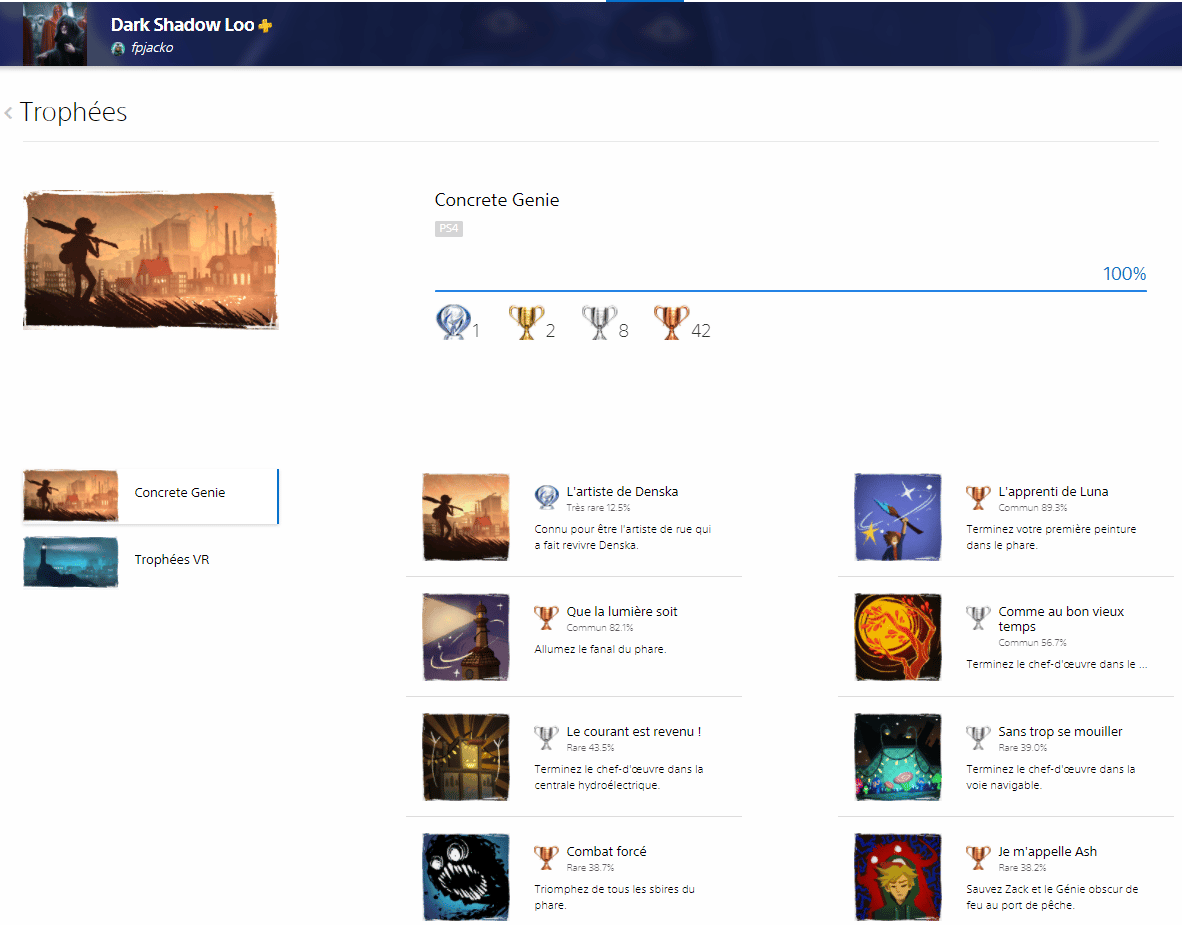Click the Très rare 12.5% rarity label
This screenshot has height=925, width=1182.
599,507
